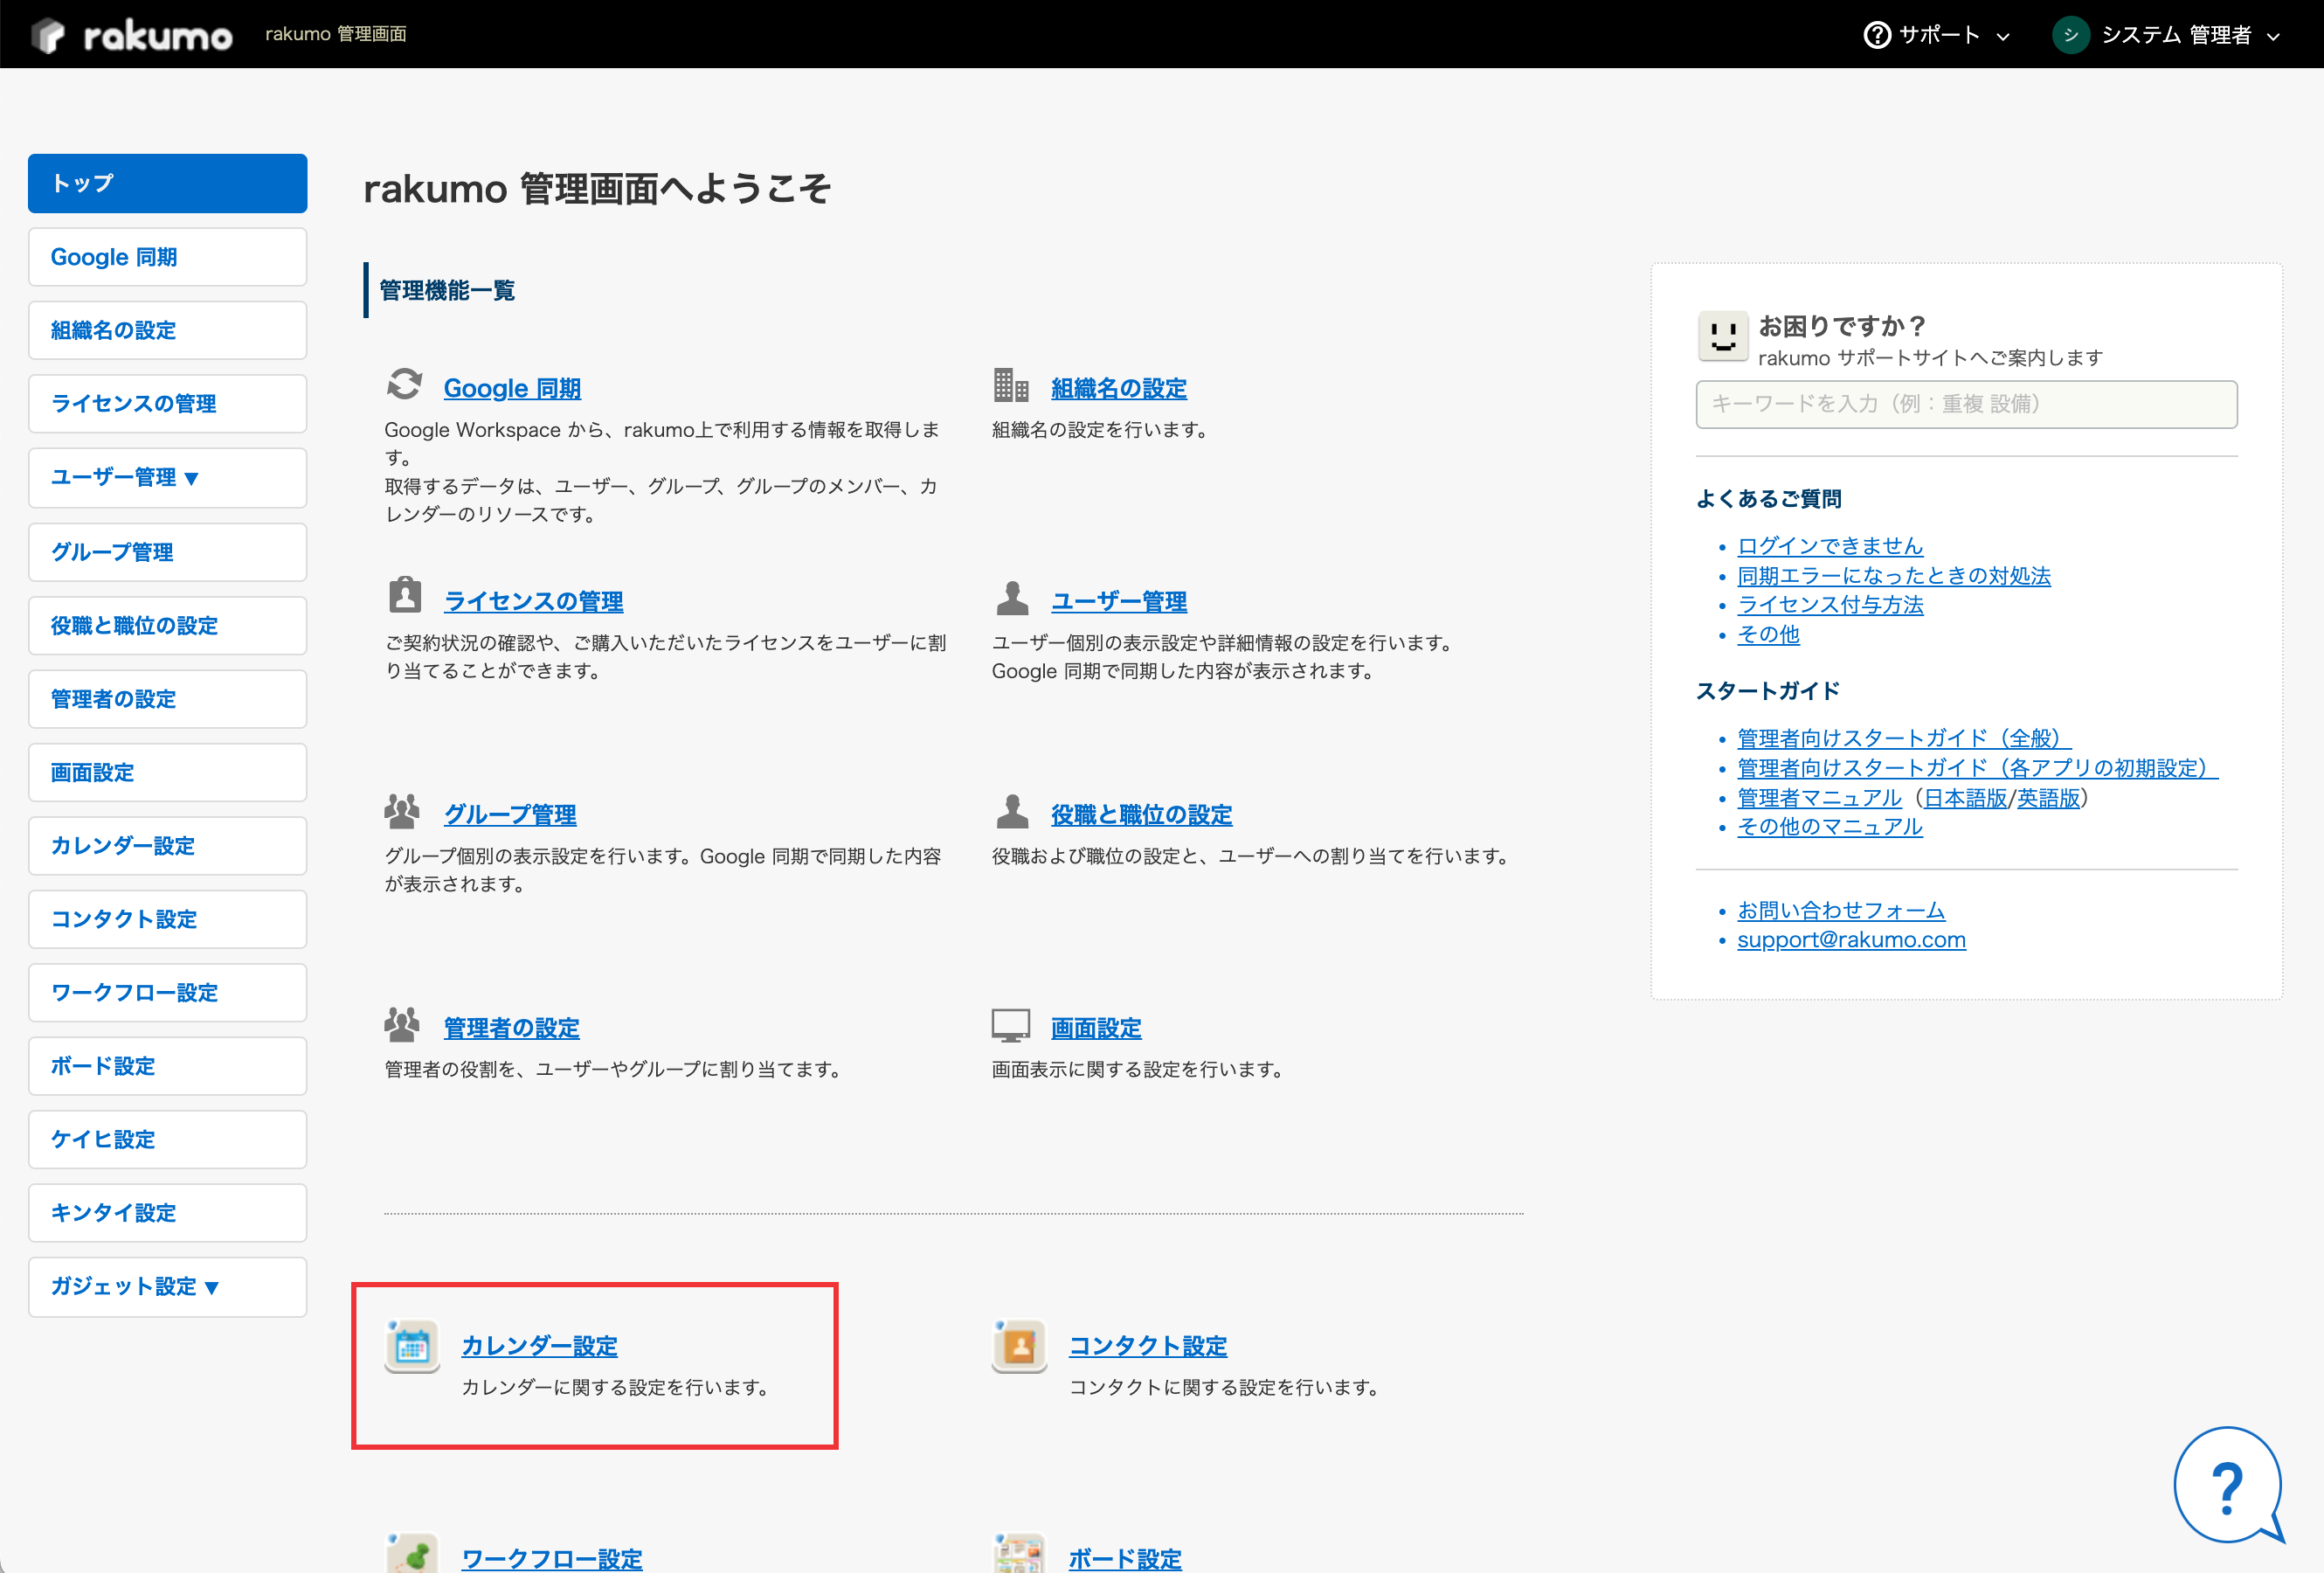
Task: Open 役職と職位の設定 from the sidebar
Action: [167, 625]
